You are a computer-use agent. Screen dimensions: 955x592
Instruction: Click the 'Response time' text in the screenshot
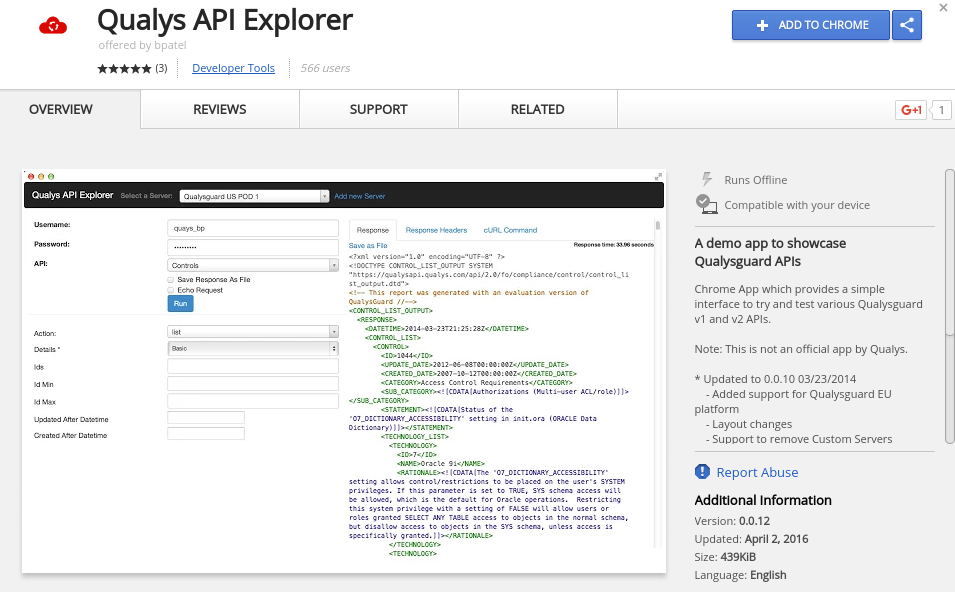(613, 245)
